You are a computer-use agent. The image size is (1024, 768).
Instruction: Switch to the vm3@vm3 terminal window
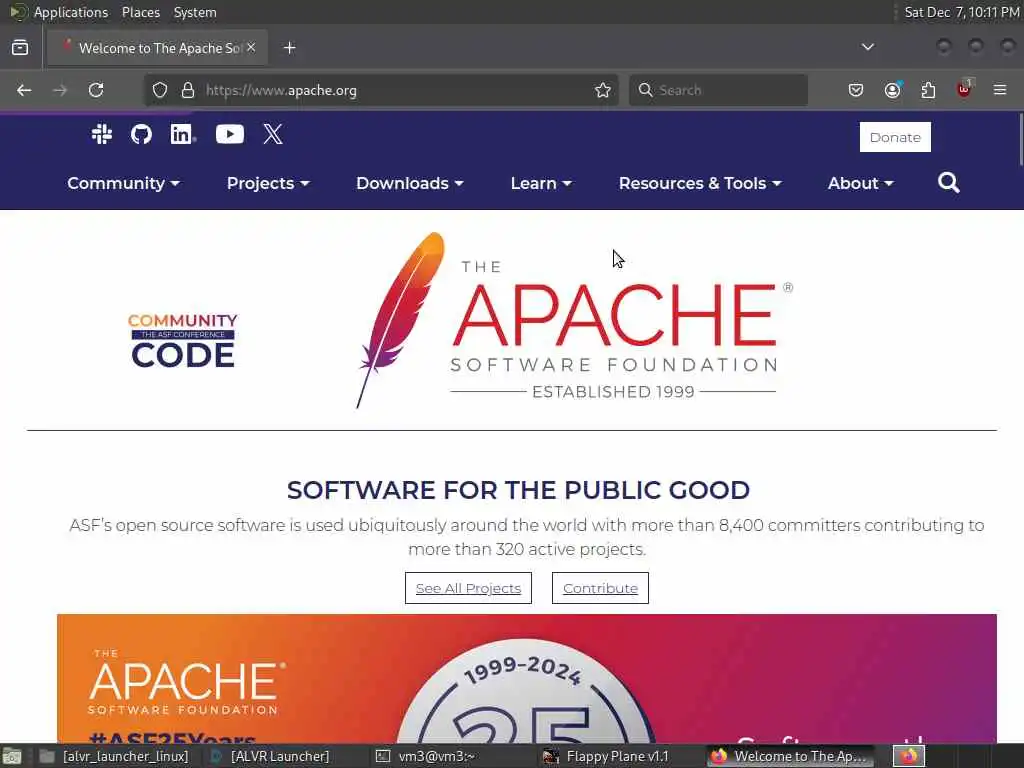(x=451, y=756)
